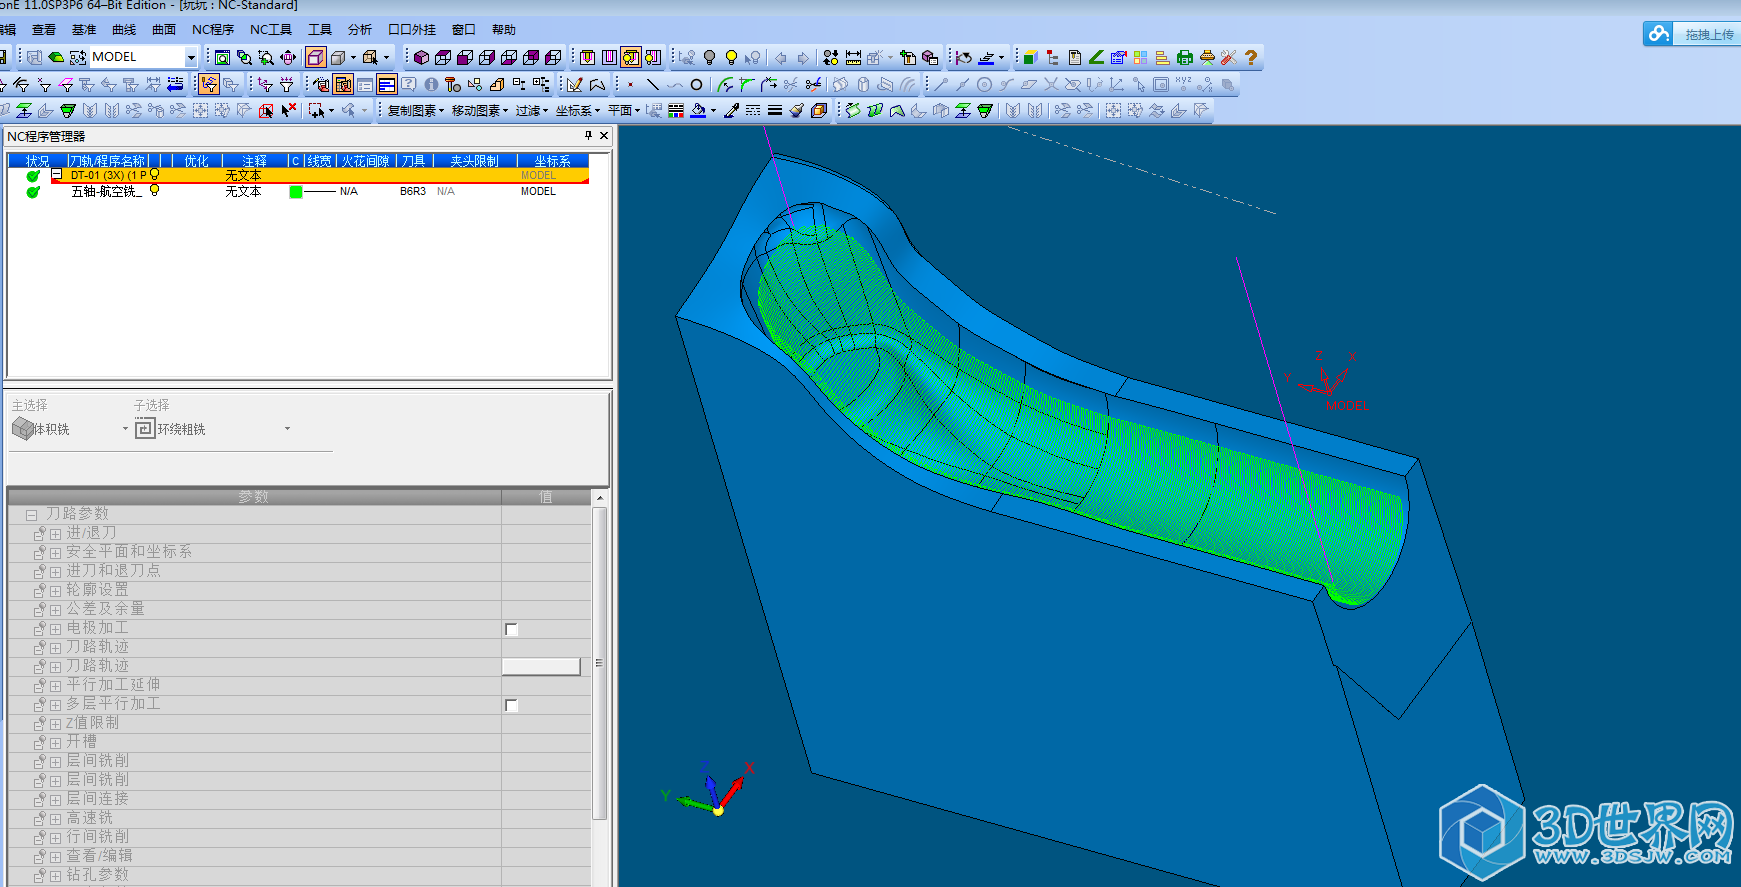Click the green flat shape icon beside MODEL
The width and height of the screenshot is (1741, 887).
[56, 57]
